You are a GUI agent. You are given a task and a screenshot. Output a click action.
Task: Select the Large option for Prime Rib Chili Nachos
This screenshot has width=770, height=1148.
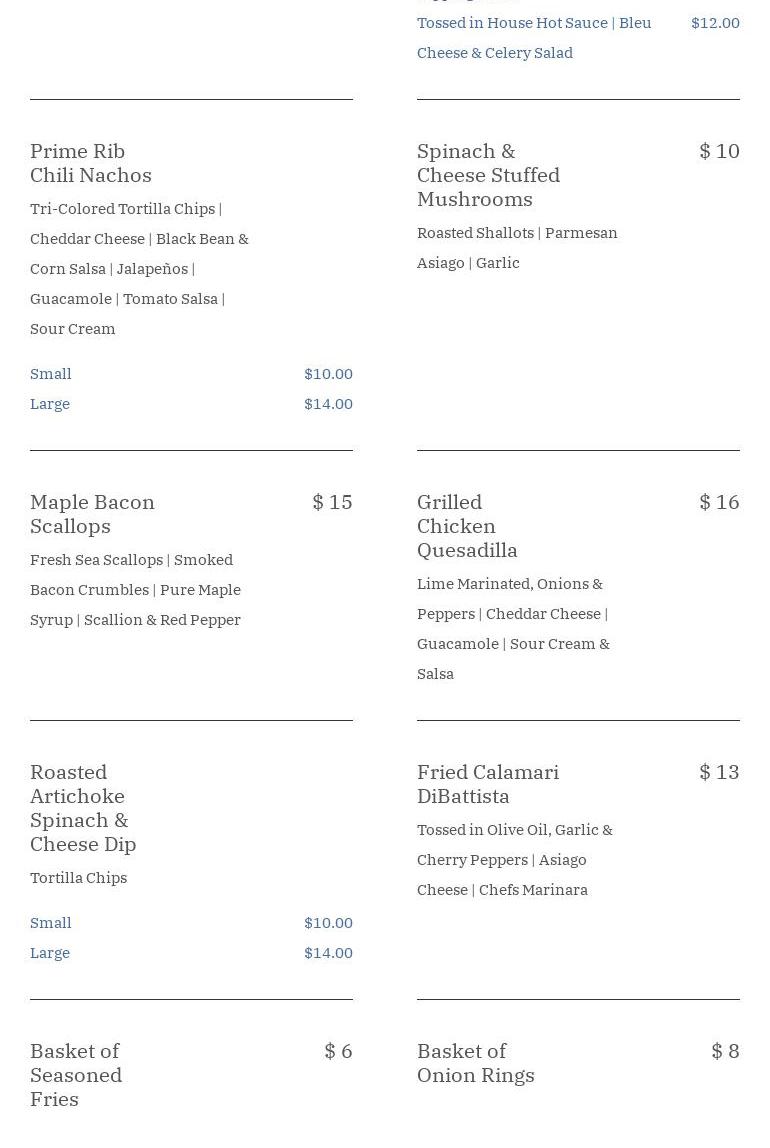[50, 404]
